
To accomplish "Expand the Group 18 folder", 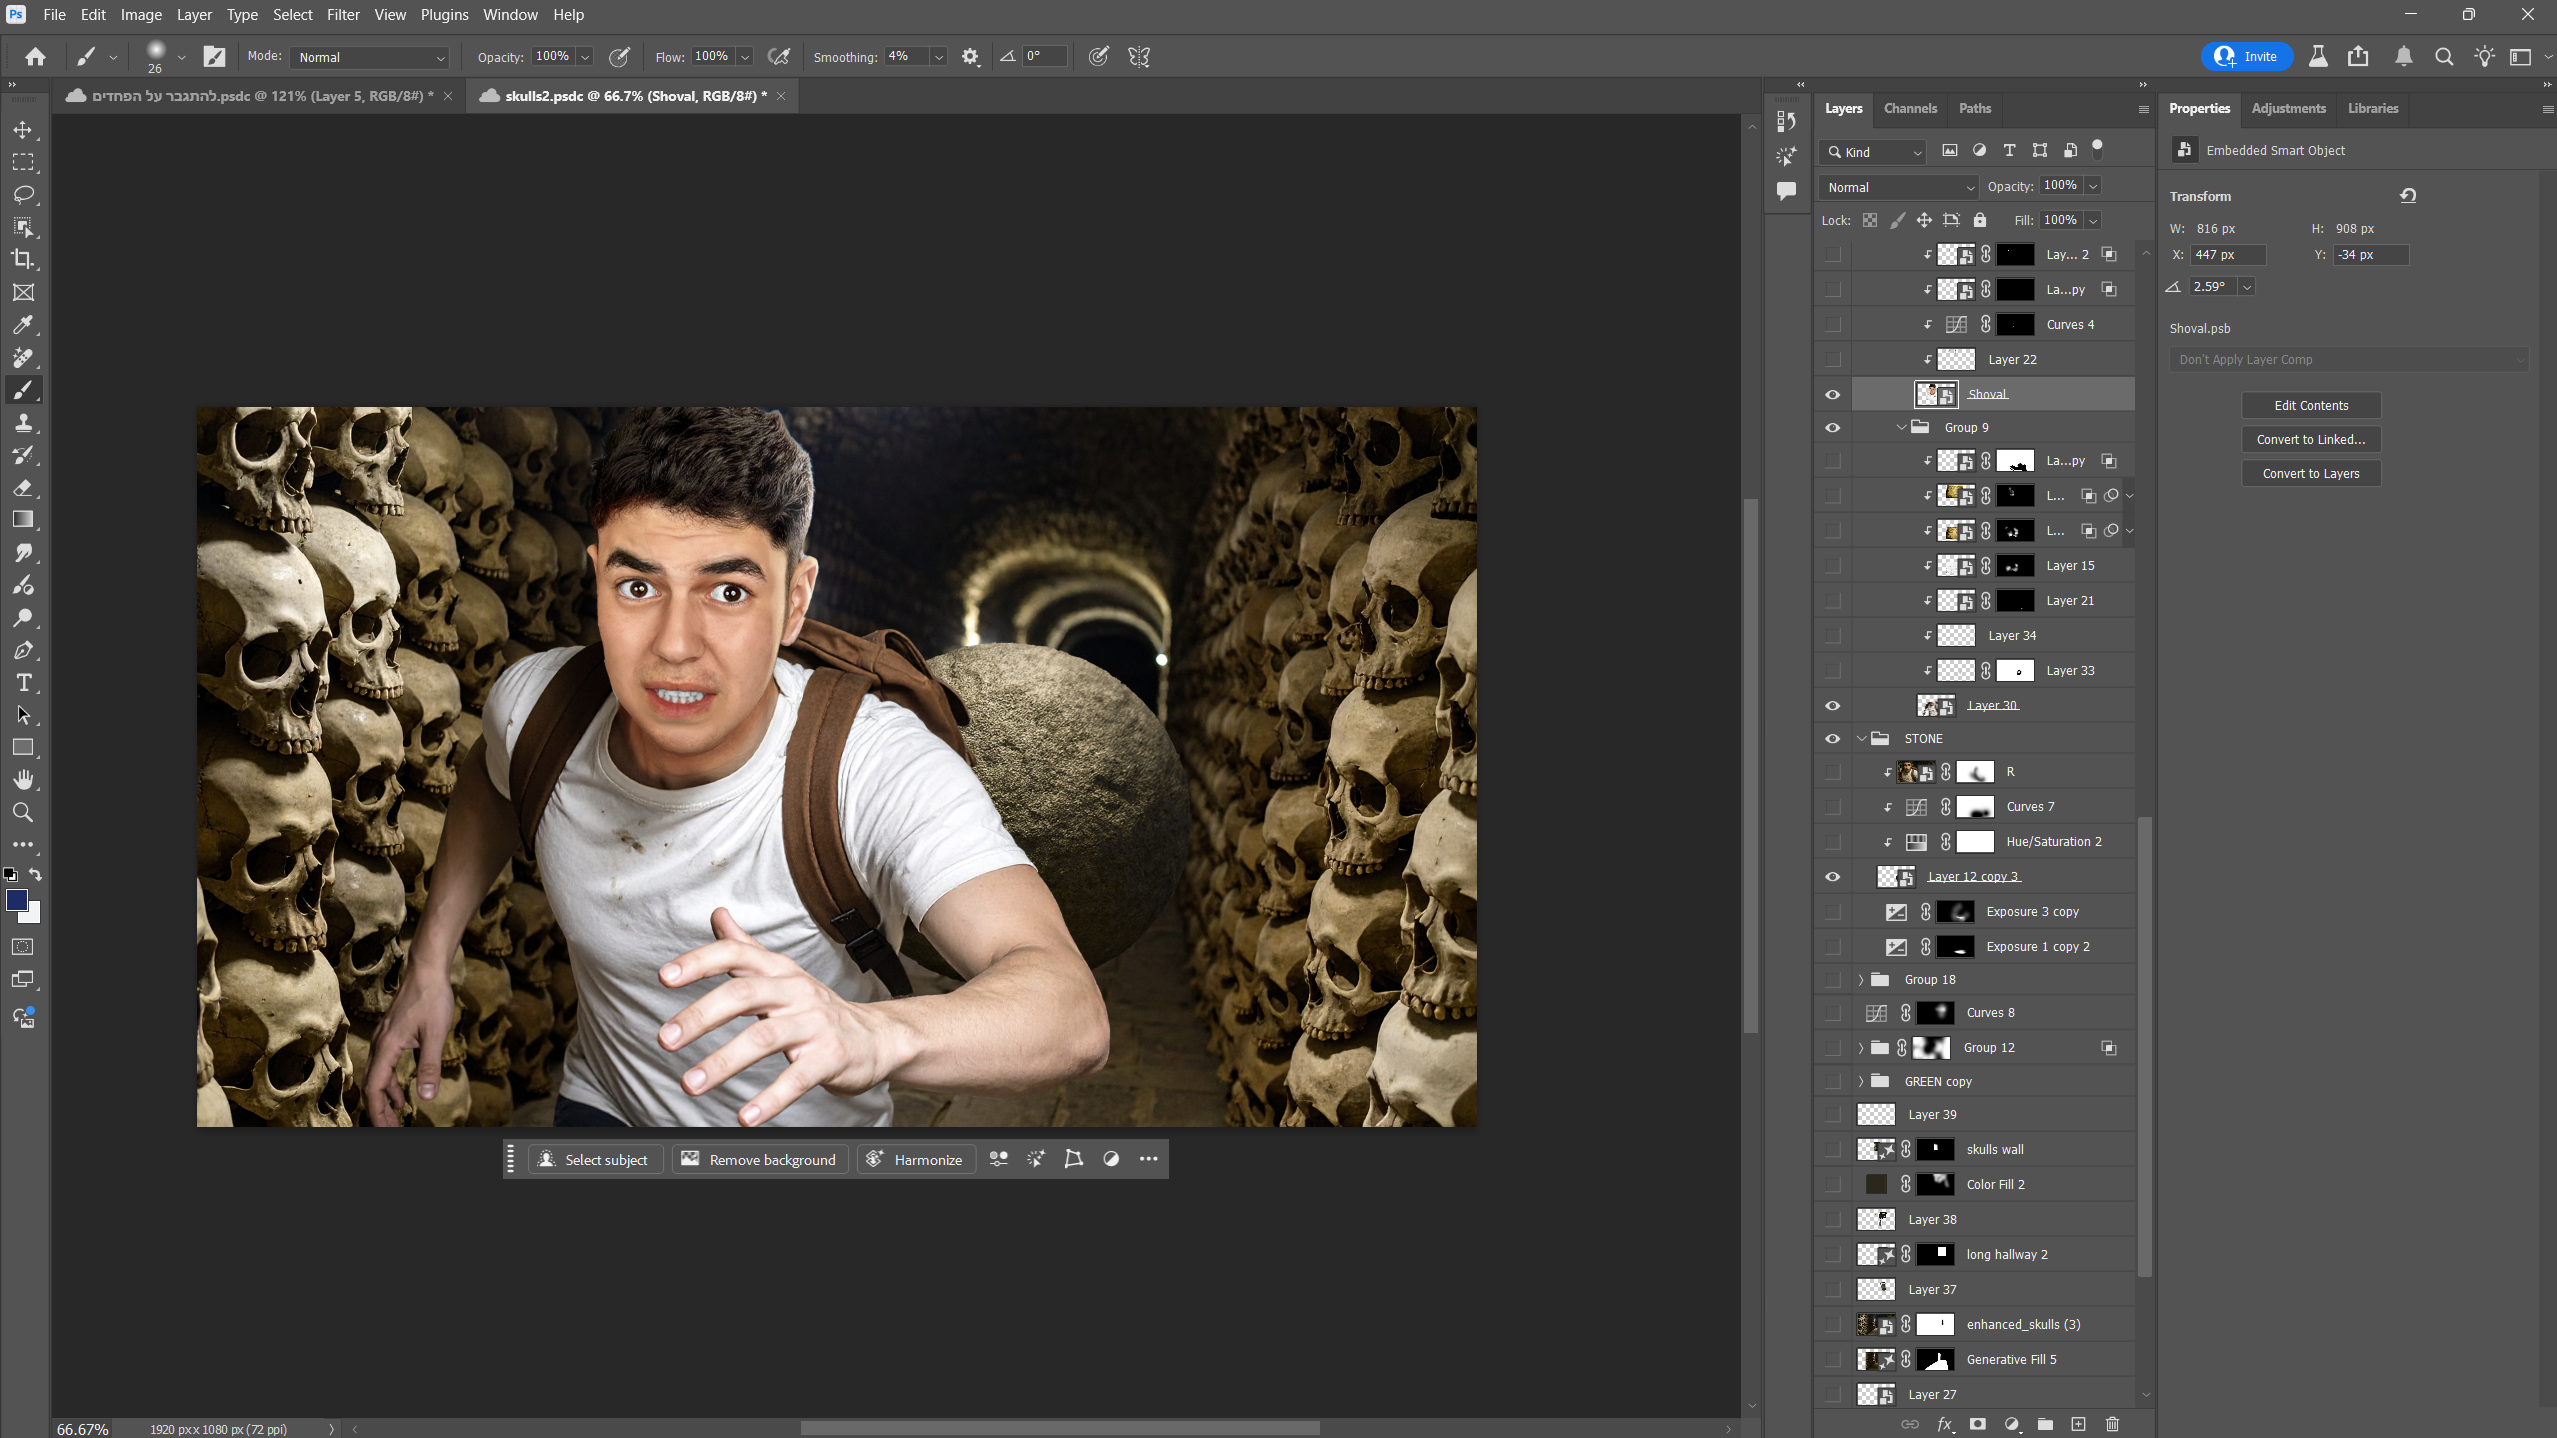I will click(x=1861, y=980).
